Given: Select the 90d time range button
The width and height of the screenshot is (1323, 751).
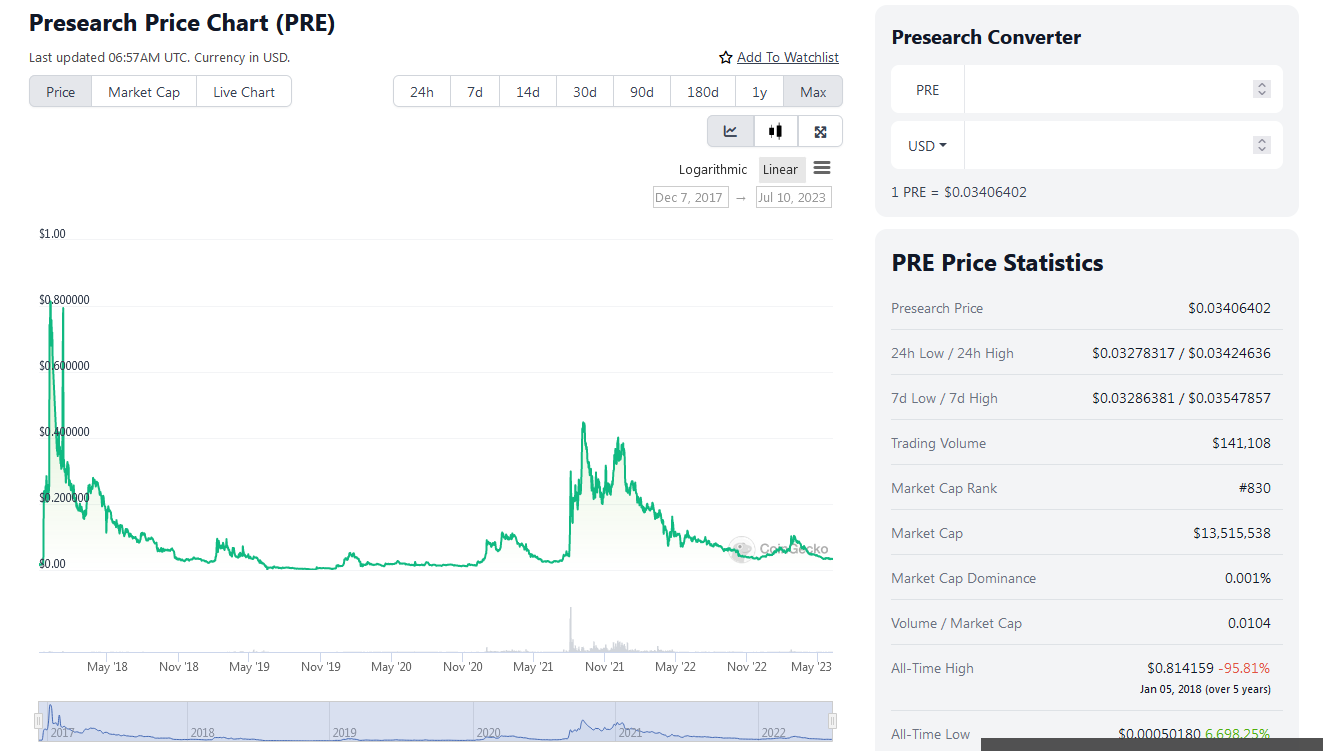Looking at the screenshot, I should coord(642,92).
